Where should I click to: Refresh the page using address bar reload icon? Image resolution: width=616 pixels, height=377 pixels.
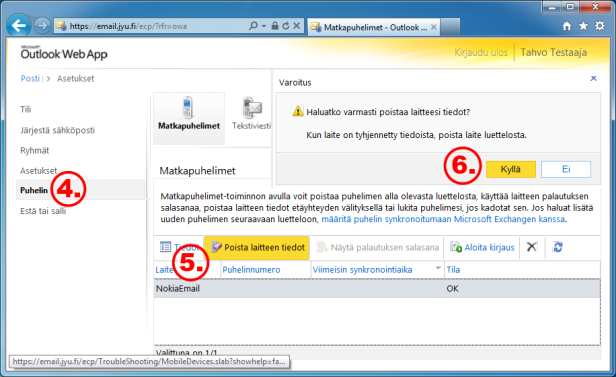coord(286,26)
